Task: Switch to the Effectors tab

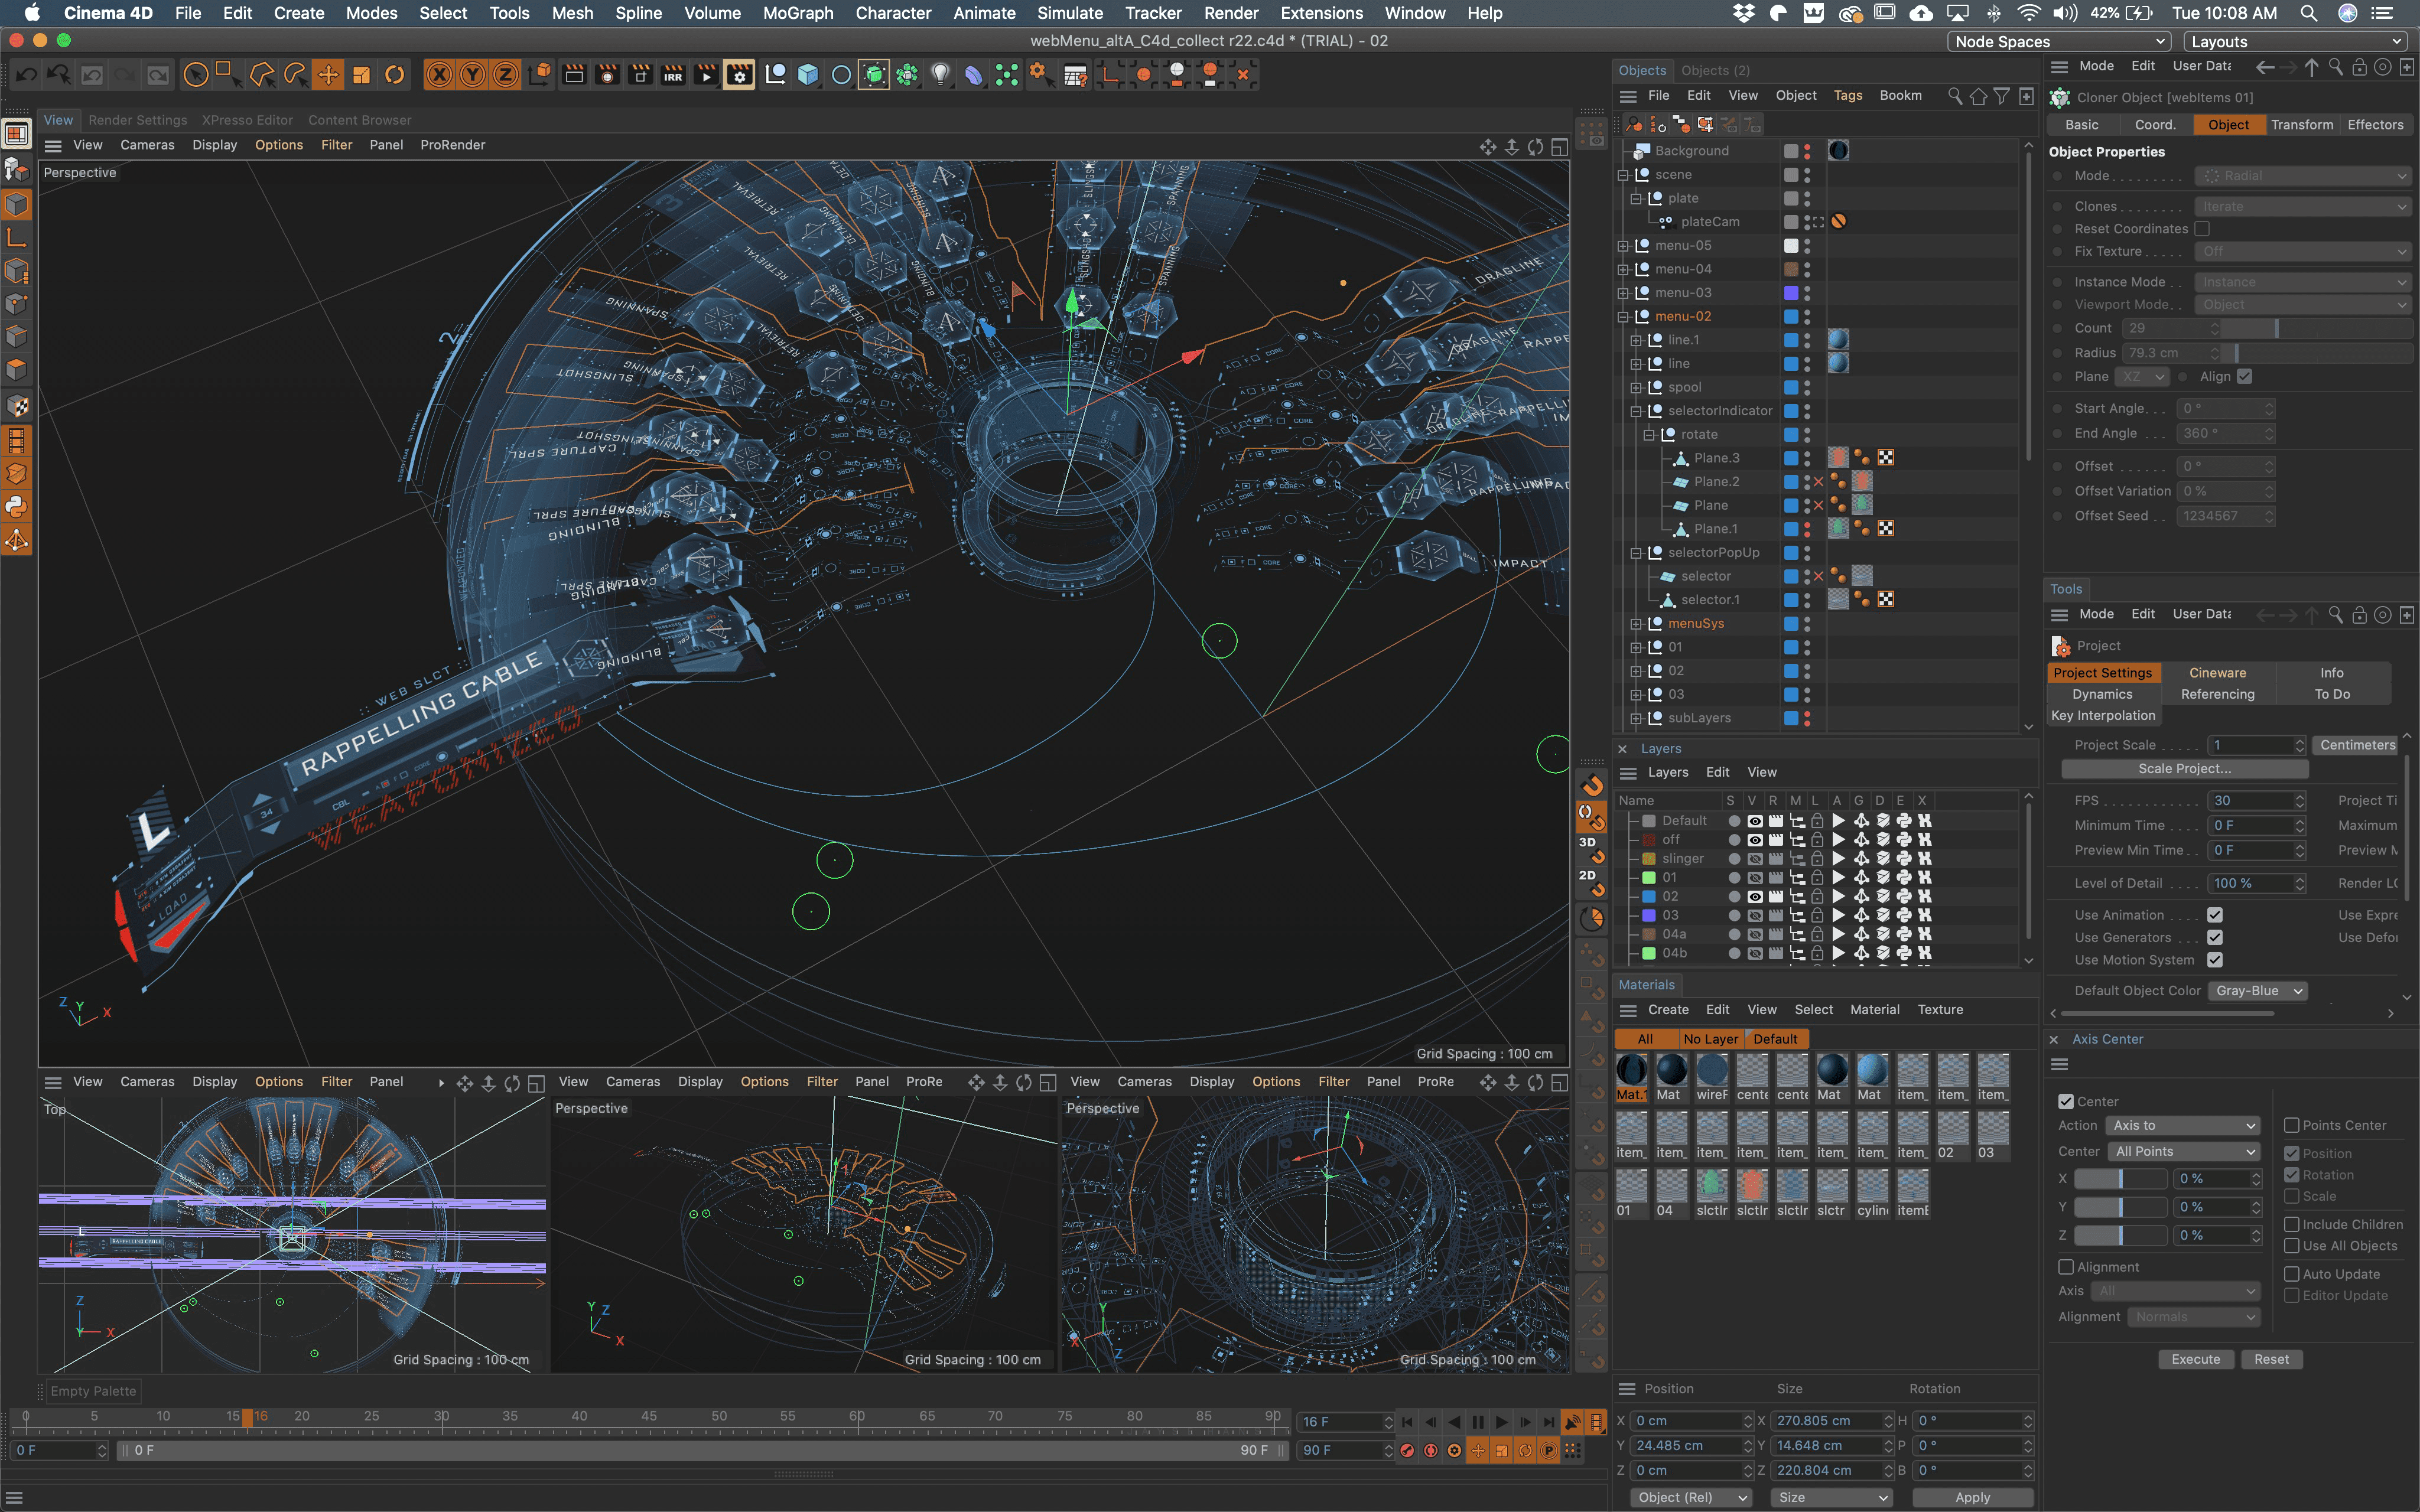Action: coord(2375,125)
